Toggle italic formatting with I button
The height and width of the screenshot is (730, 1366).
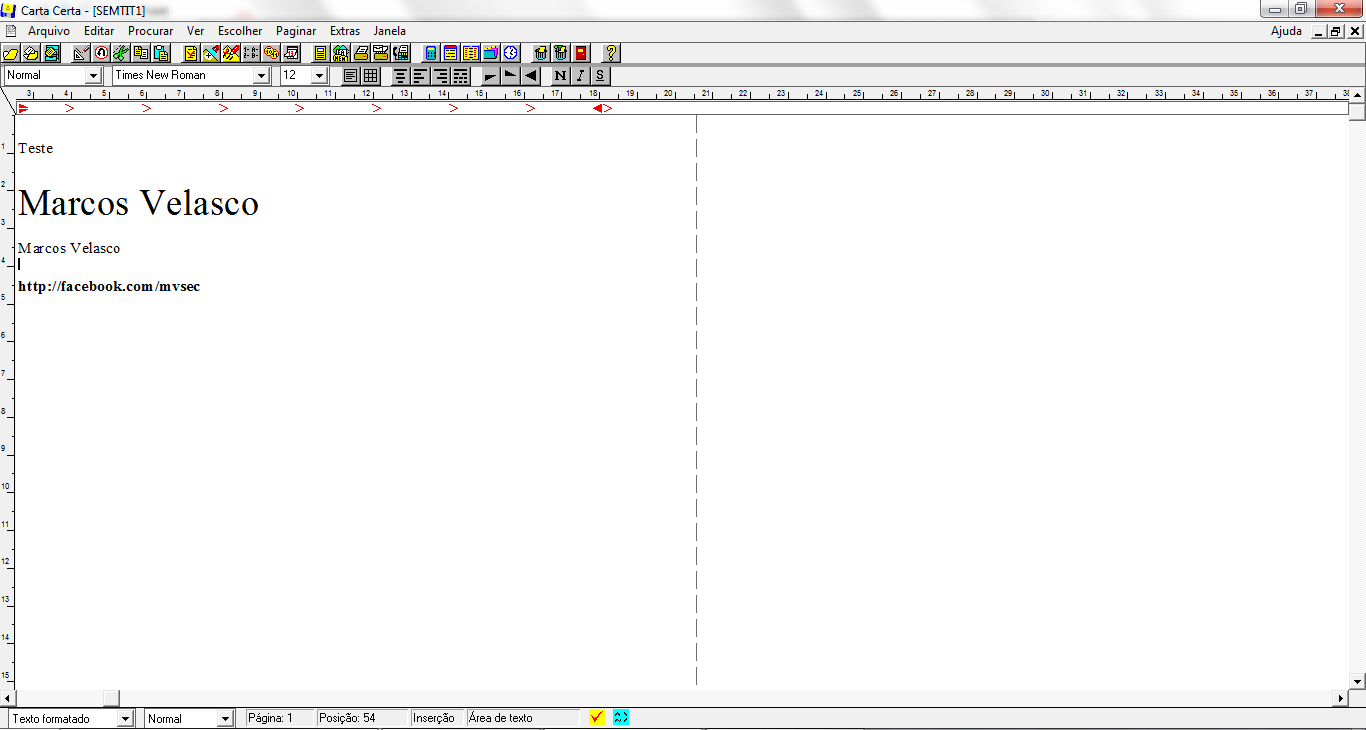coord(580,76)
